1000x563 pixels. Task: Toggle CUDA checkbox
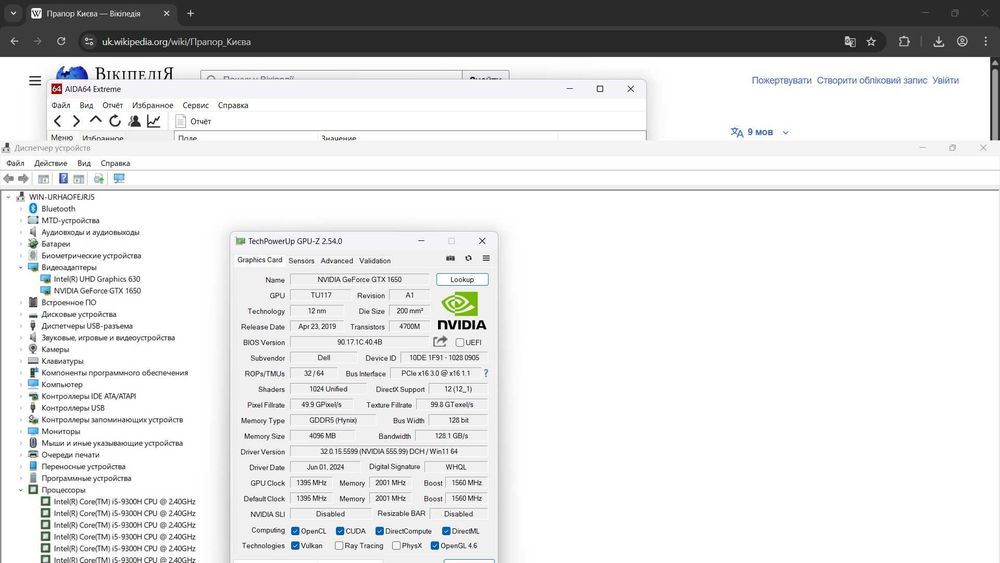(x=340, y=530)
